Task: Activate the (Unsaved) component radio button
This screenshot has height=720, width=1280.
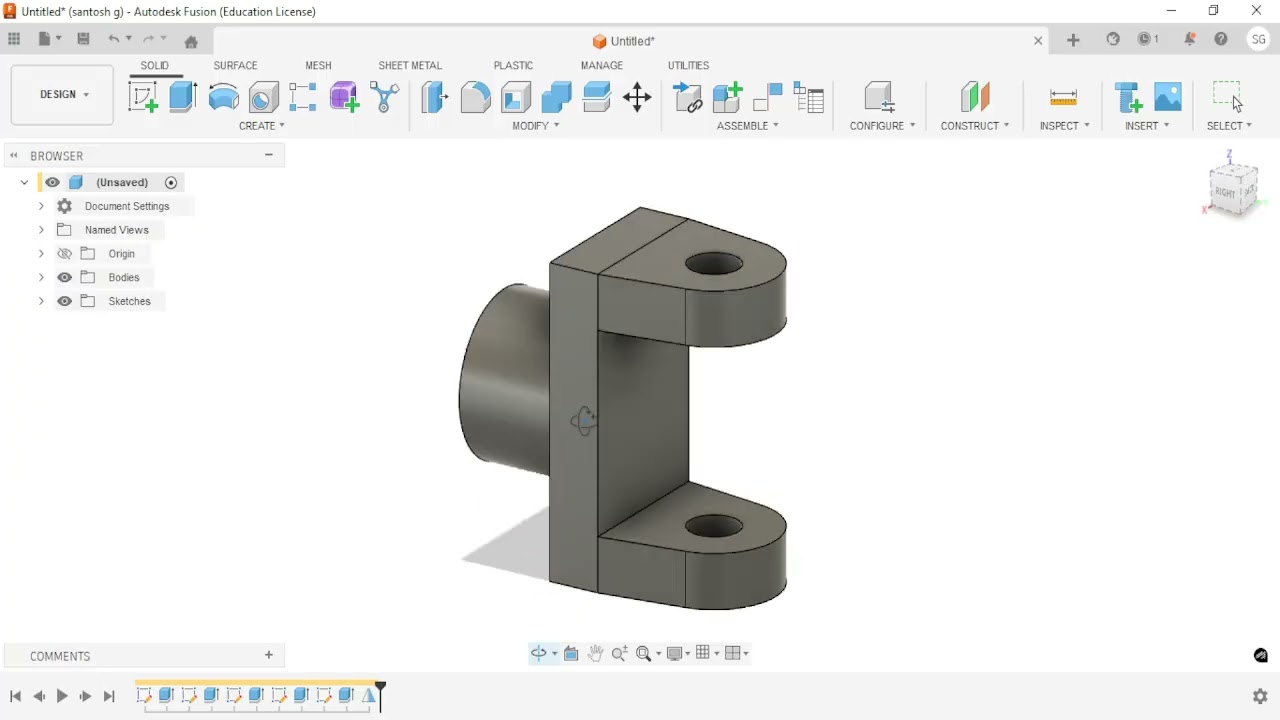Action: coord(171,182)
